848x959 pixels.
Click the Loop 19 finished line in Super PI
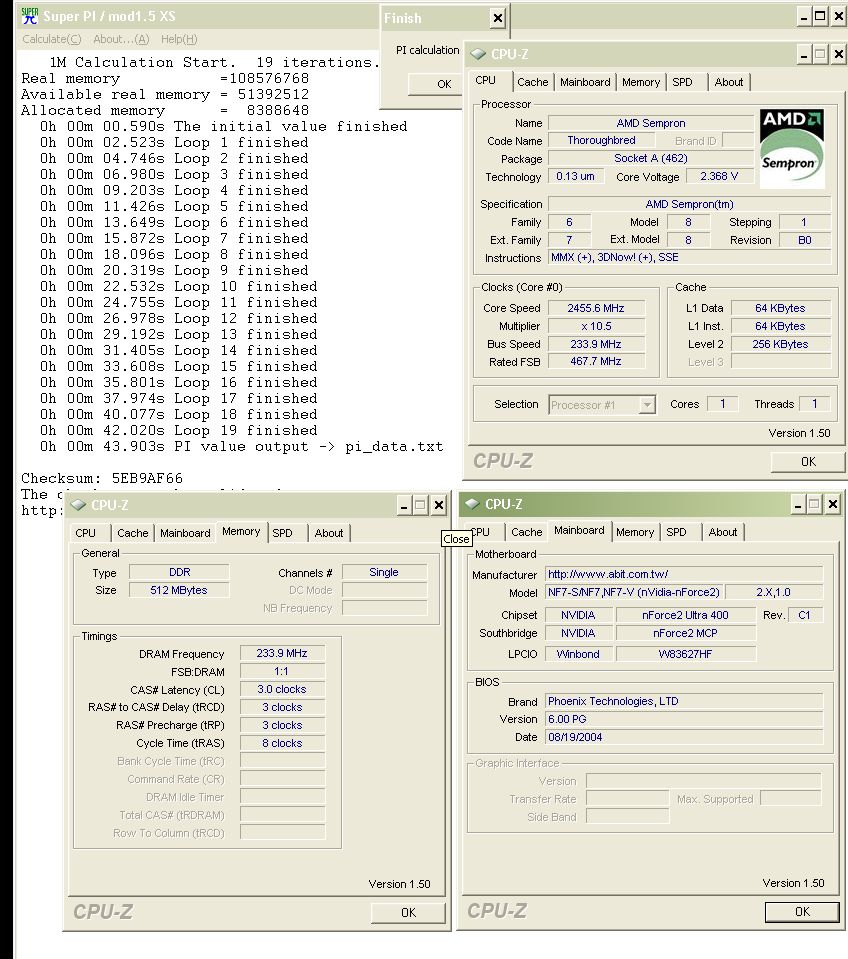point(179,431)
